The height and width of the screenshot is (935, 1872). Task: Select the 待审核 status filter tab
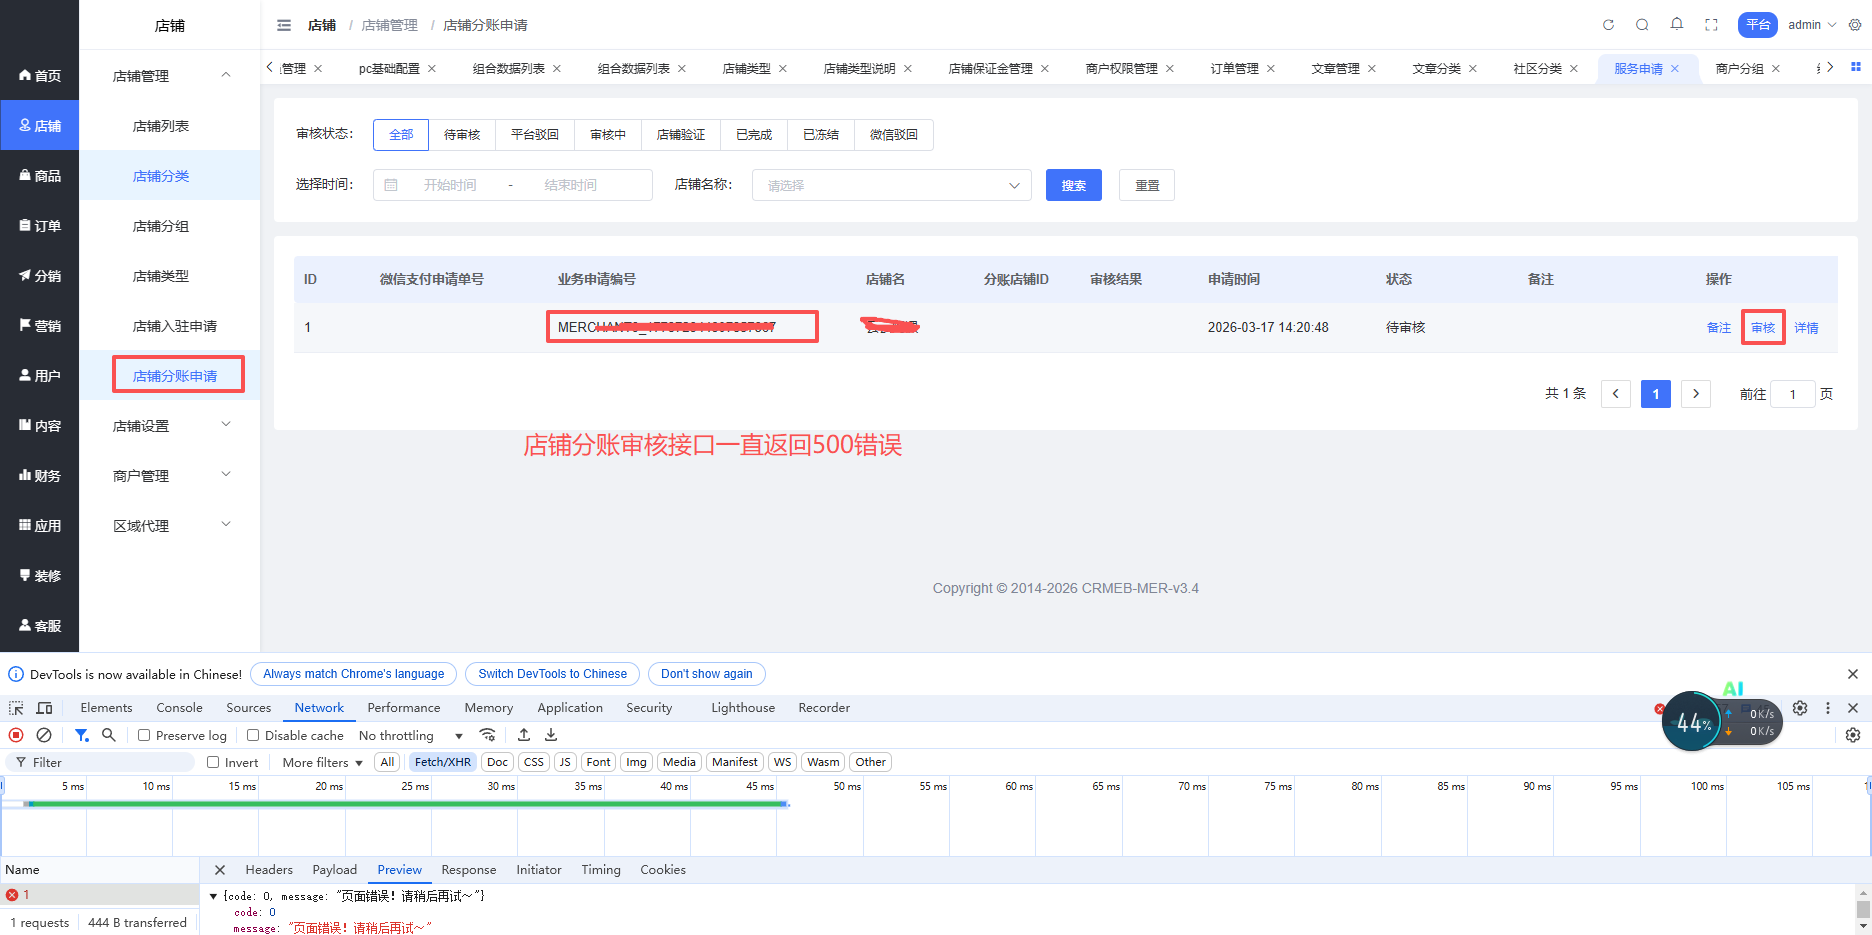462,135
